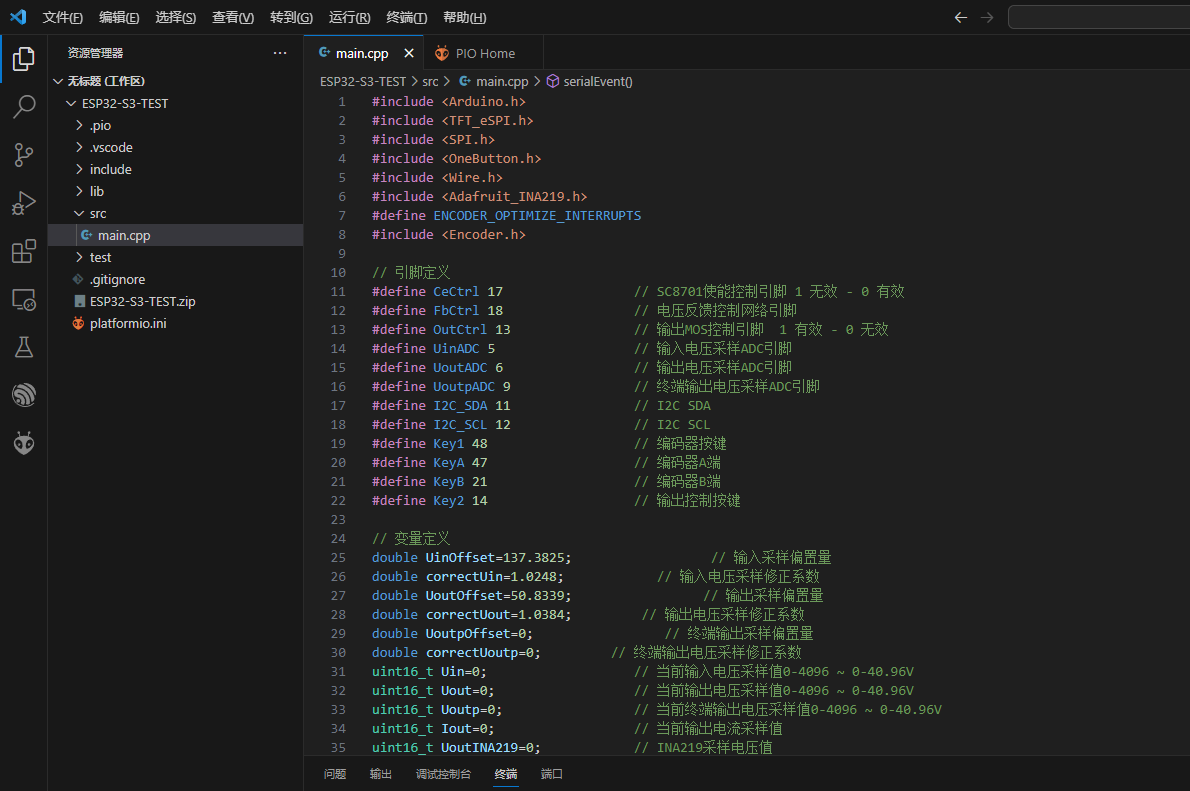Switch to the 端口 panel tab
The width and height of the screenshot is (1190, 791).
[x=551, y=774]
